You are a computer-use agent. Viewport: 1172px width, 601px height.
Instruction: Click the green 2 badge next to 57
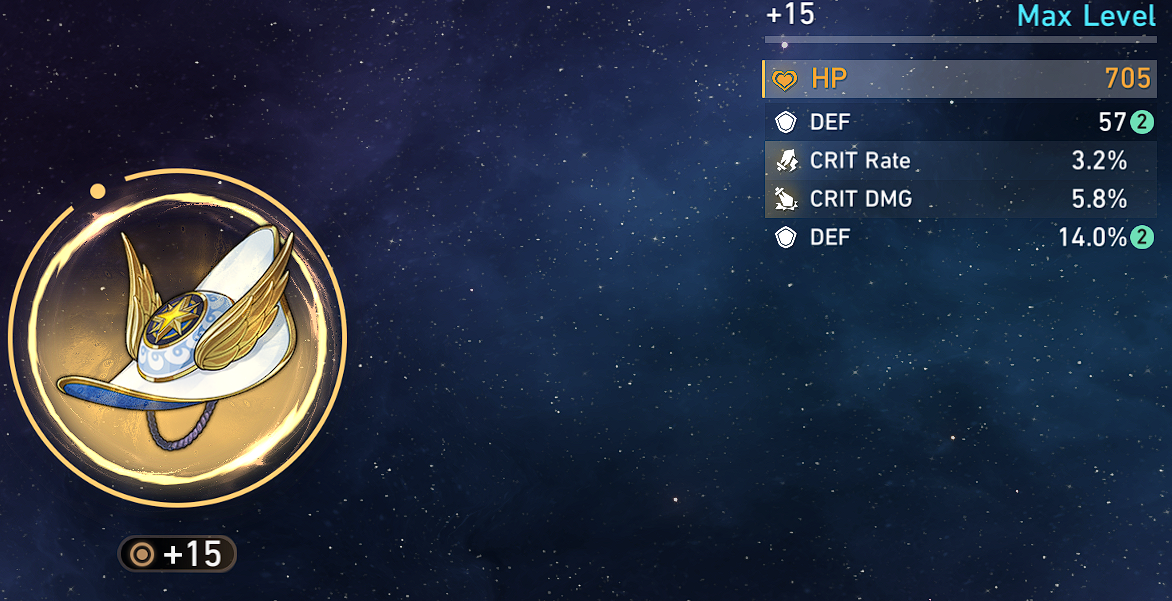click(1141, 123)
